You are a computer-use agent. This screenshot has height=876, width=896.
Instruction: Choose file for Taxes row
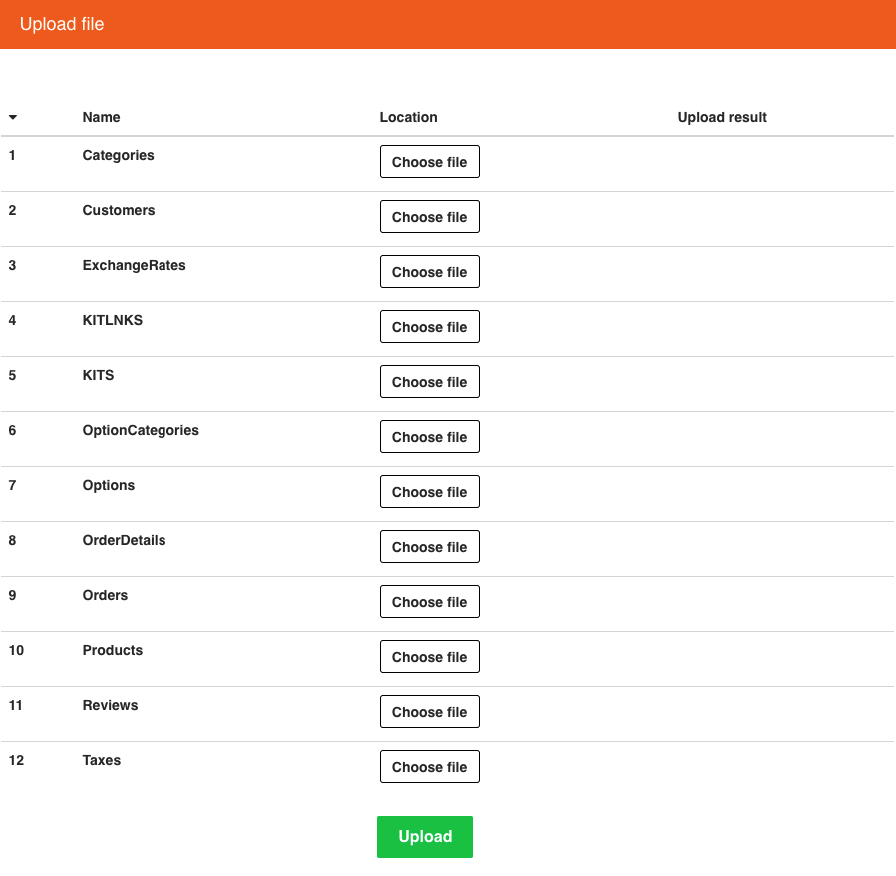[430, 767]
